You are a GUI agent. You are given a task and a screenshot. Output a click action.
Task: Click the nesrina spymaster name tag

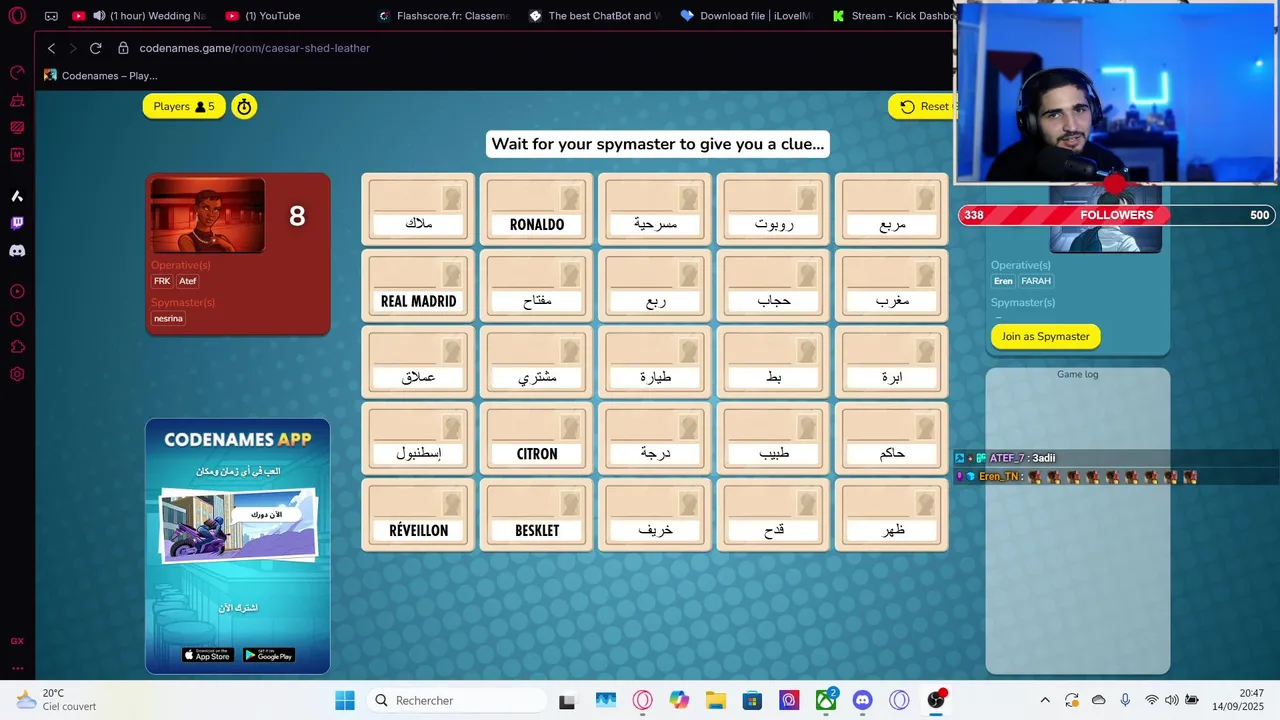click(x=168, y=318)
